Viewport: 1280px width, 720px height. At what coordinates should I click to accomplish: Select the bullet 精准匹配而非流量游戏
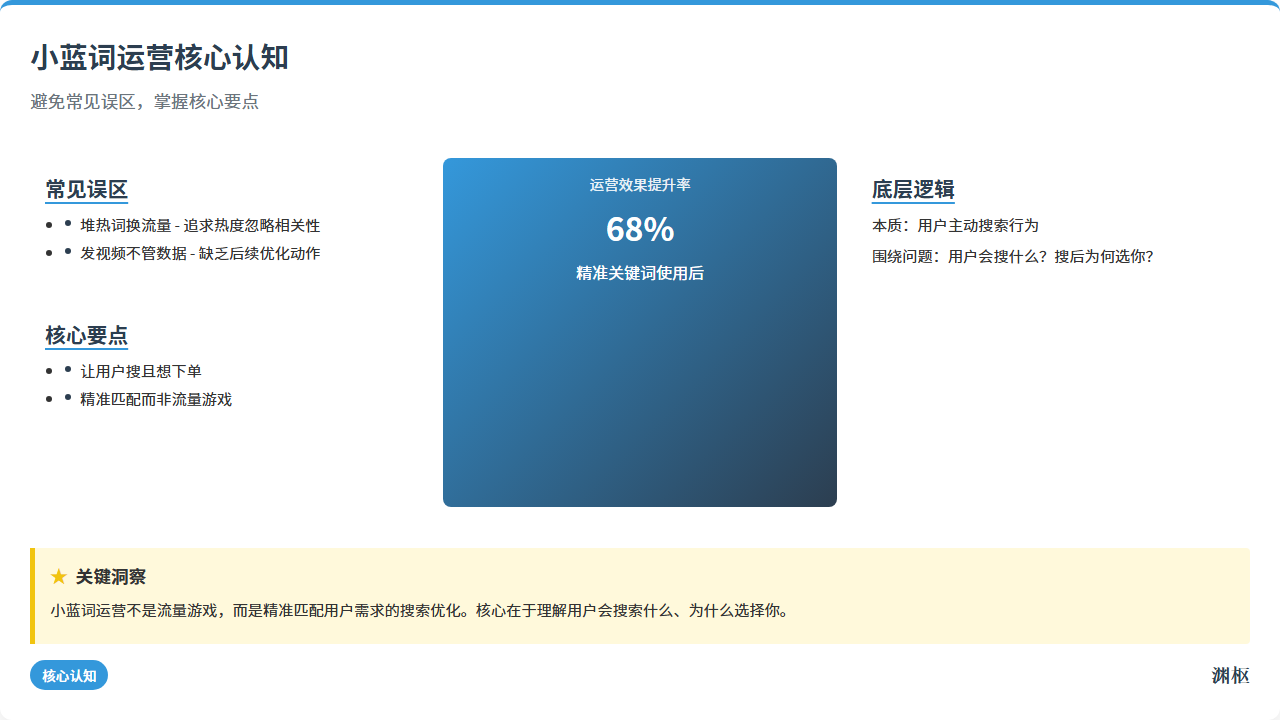[x=156, y=400]
